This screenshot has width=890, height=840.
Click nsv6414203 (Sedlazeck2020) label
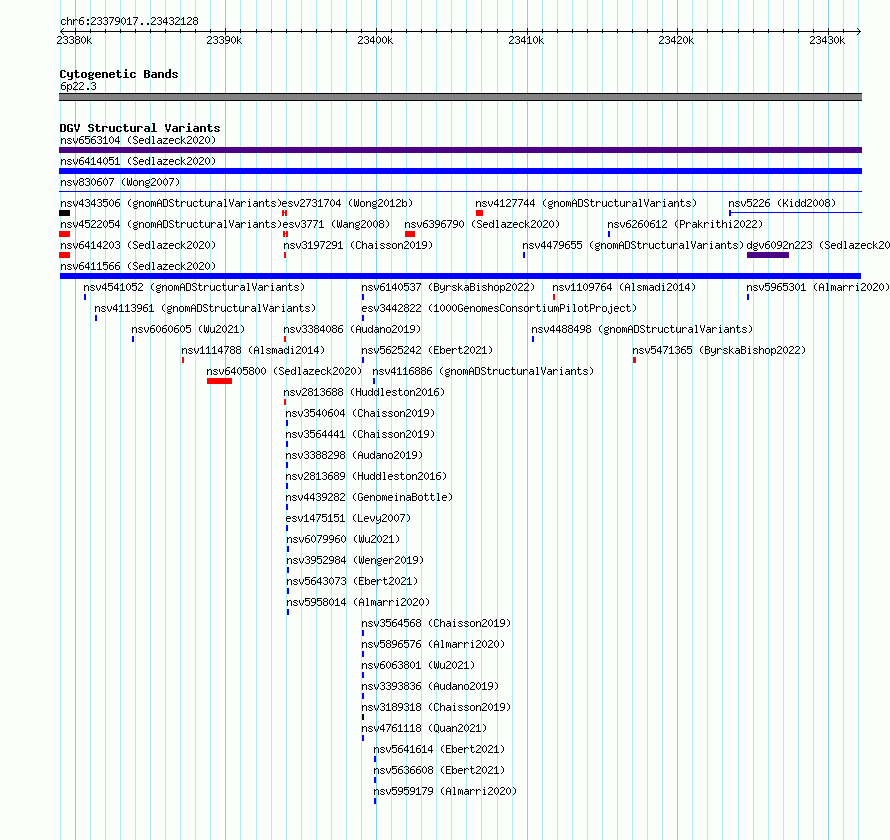click(x=138, y=245)
